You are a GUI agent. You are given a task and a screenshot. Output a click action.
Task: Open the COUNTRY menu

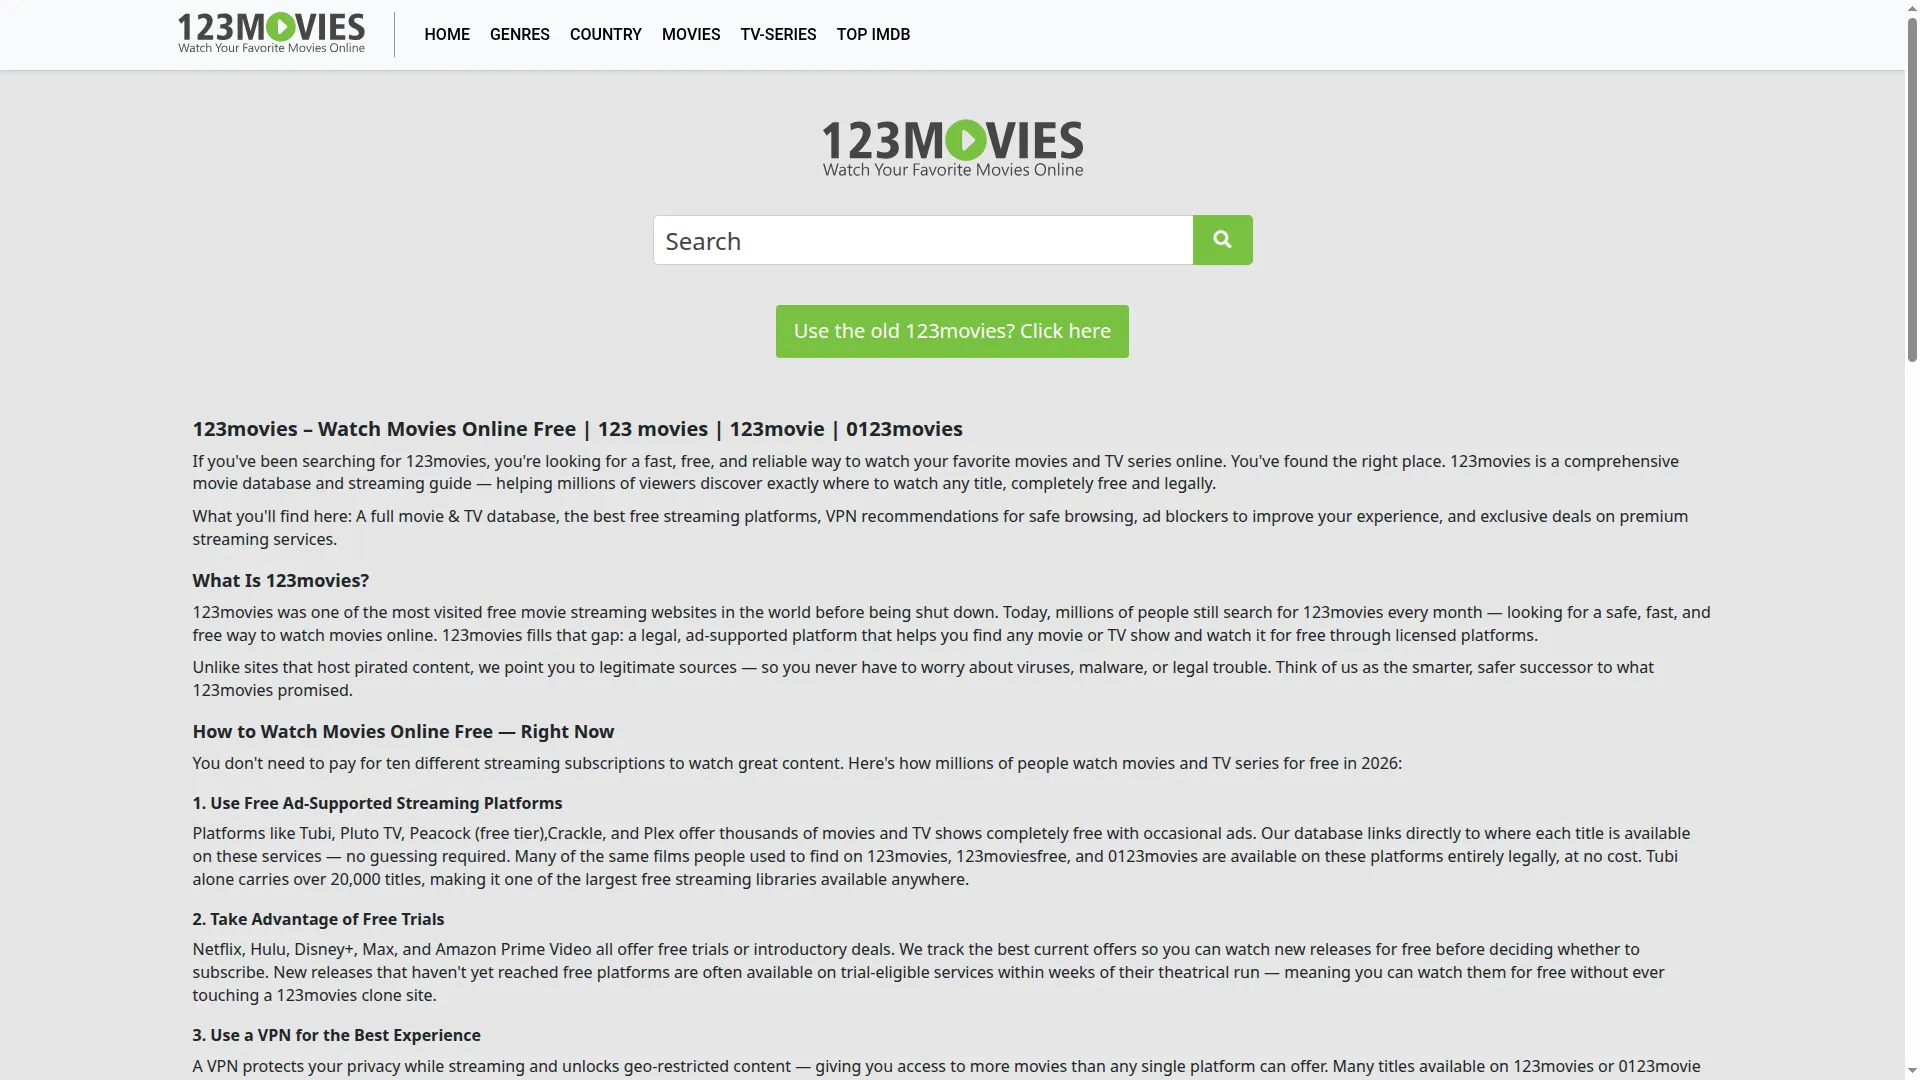click(606, 34)
